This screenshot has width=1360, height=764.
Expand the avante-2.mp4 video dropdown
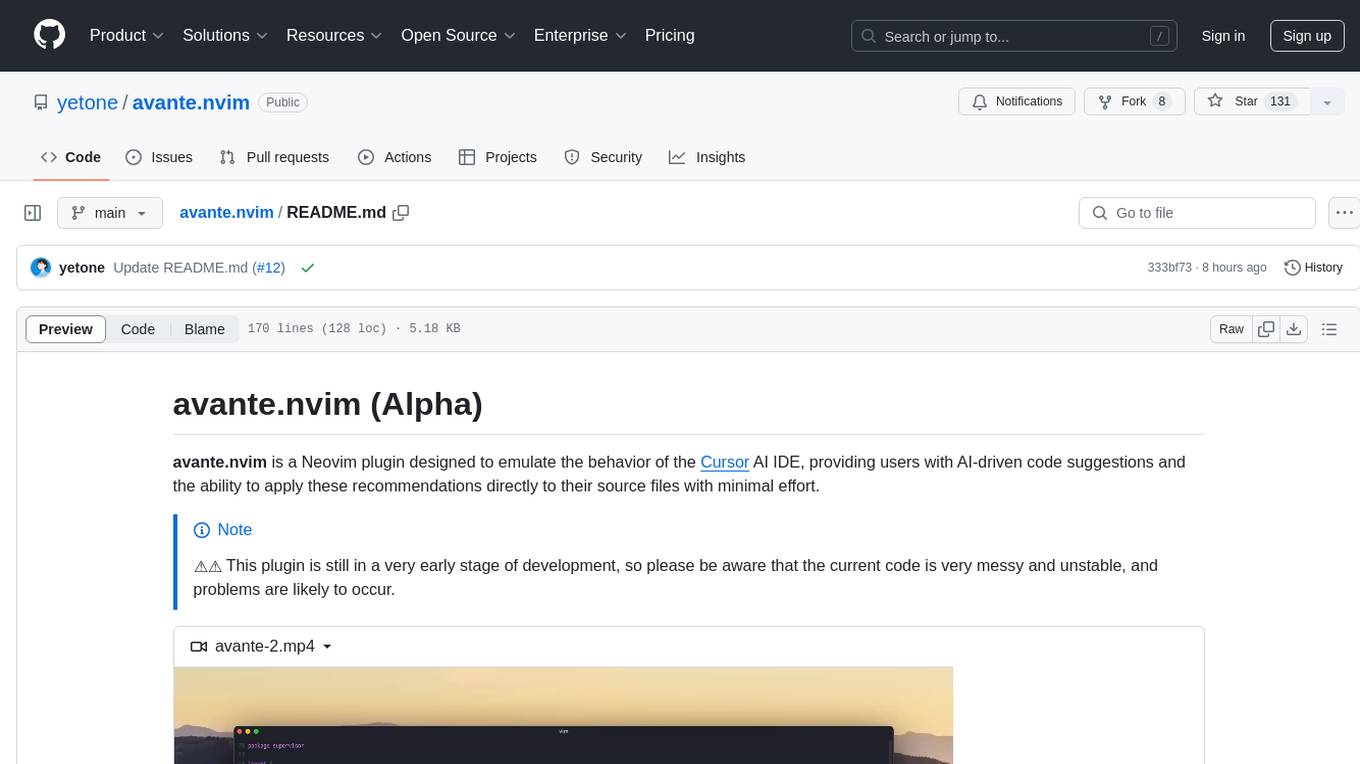pyautogui.click(x=327, y=646)
